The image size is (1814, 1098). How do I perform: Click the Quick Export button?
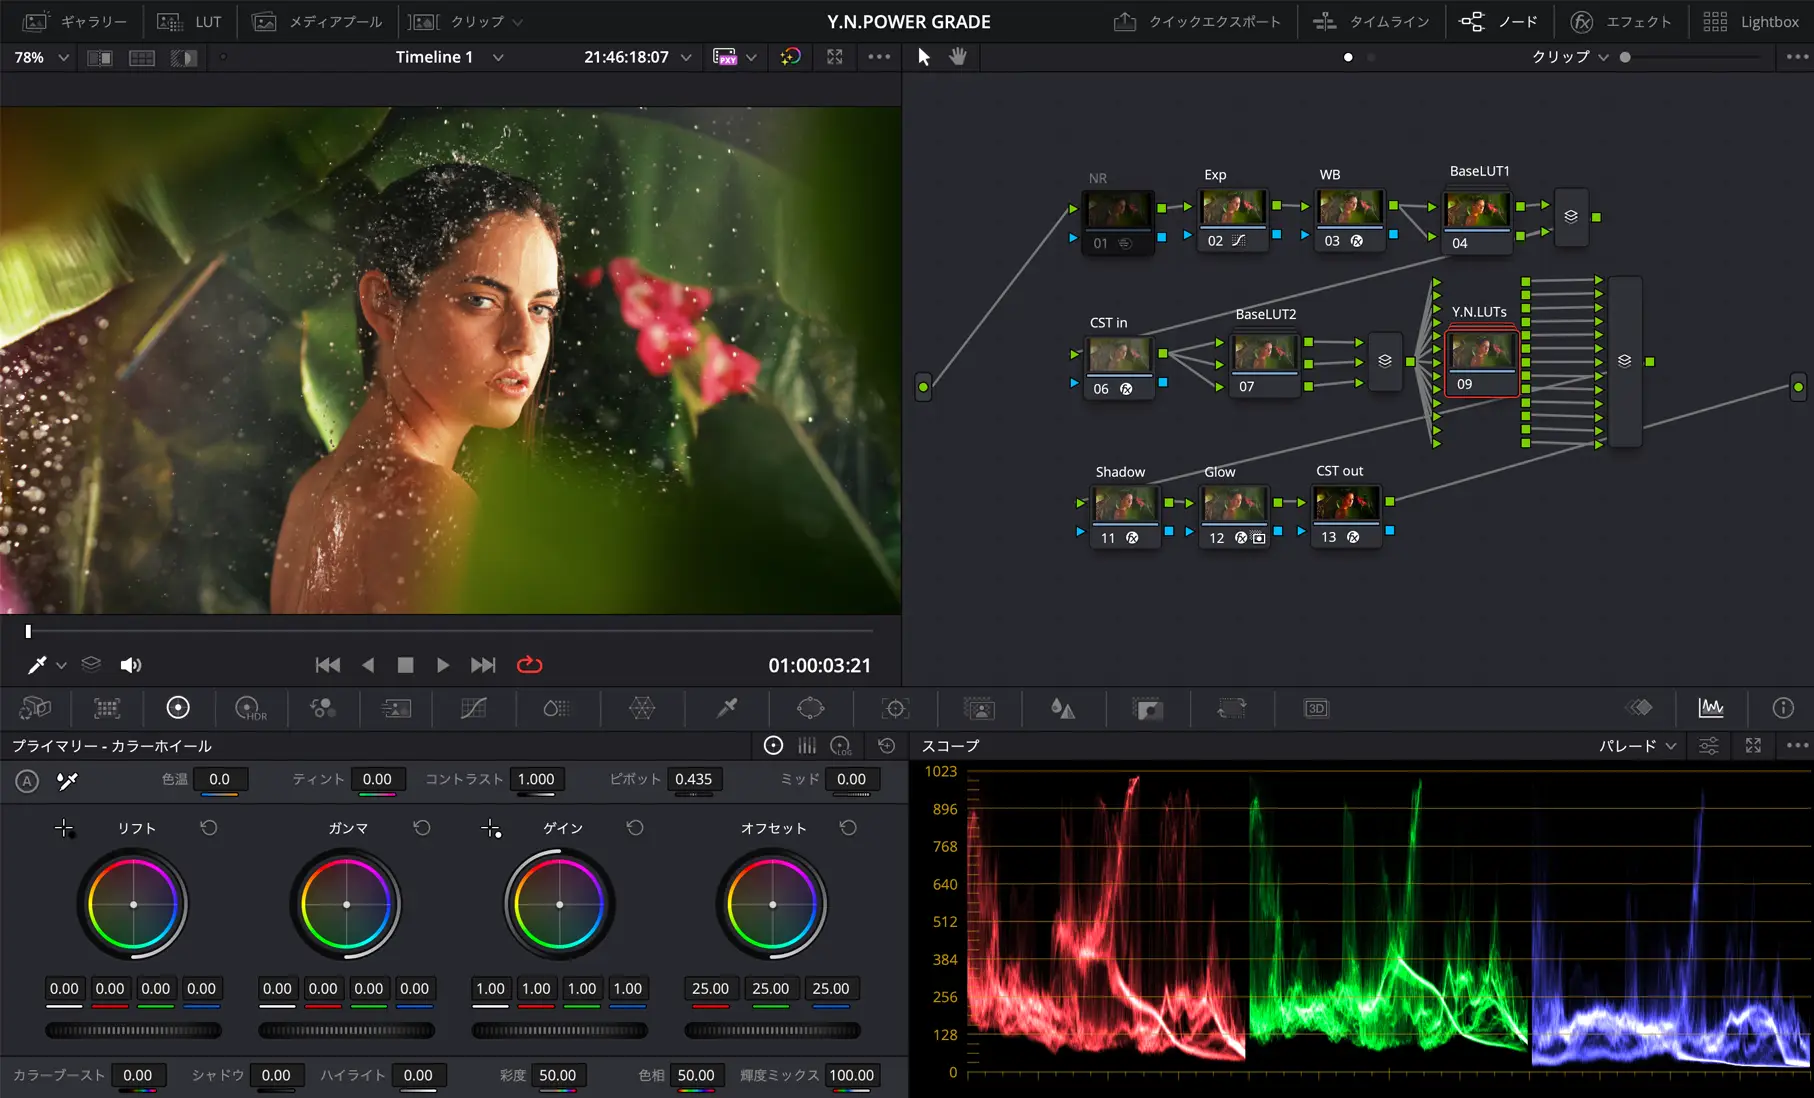1197,21
